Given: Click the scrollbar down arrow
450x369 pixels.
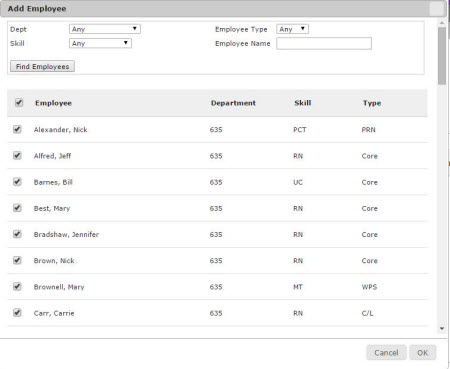Looking at the screenshot, I should pyautogui.click(x=442, y=329).
